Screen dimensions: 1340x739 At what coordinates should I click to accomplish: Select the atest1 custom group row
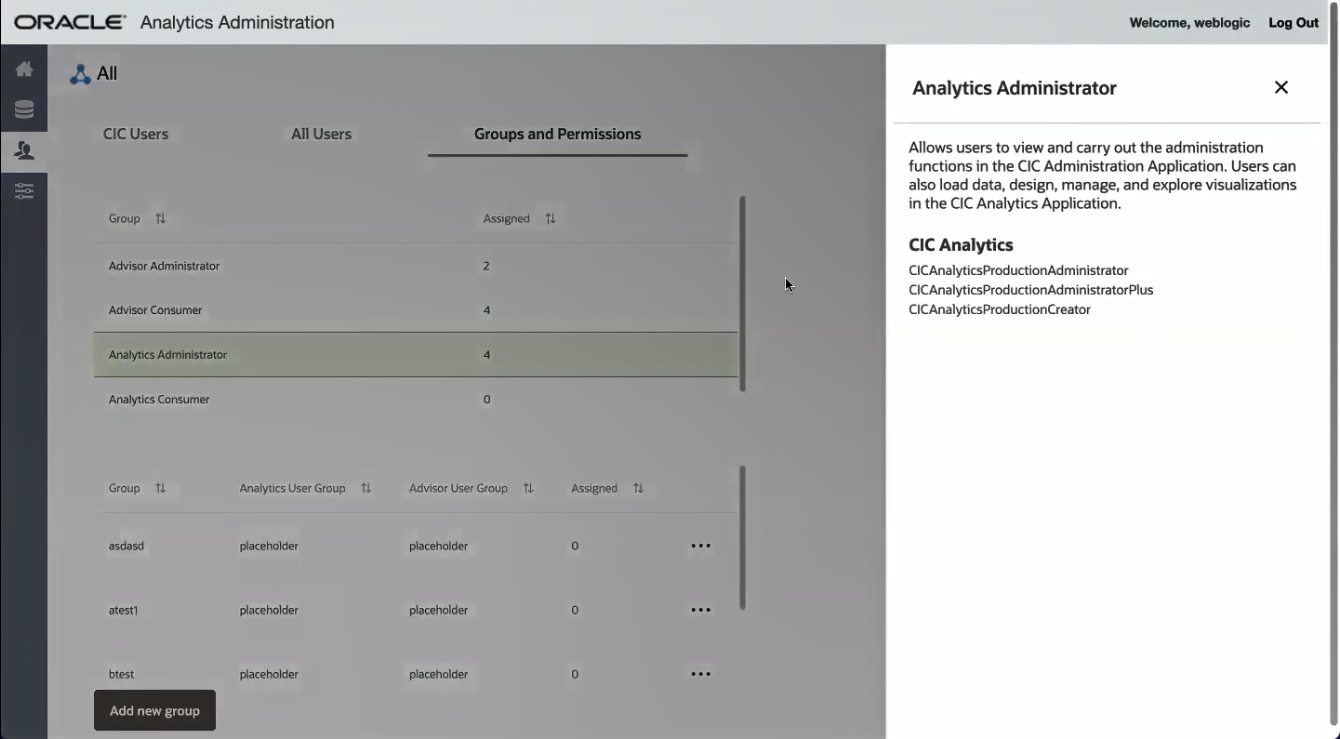416,610
